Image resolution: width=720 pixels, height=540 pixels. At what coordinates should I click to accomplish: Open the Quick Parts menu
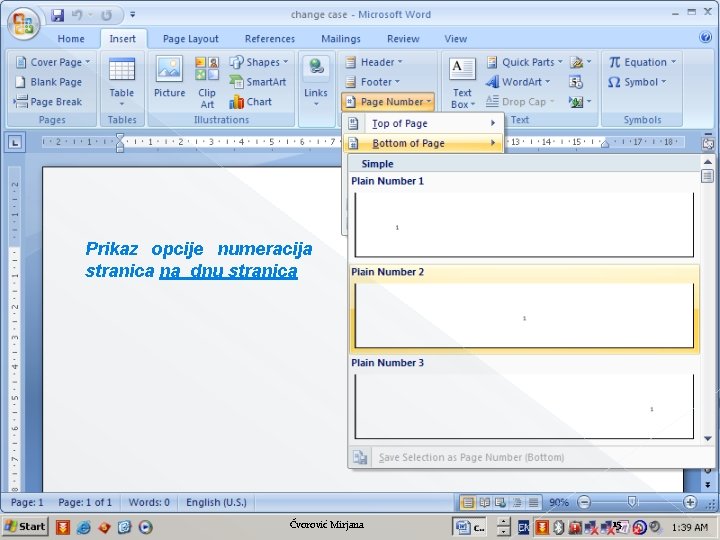[525, 62]
